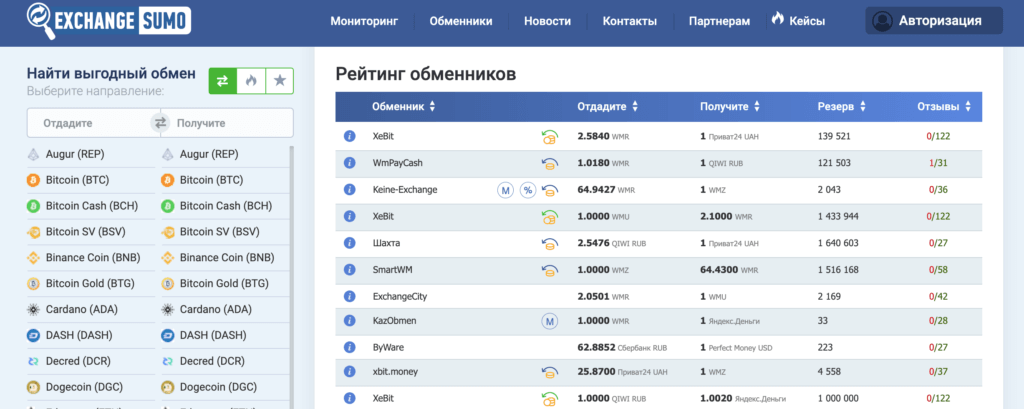Click blue coin icon in Keine-Exchange row
Viewport: 1024px width, 409px height.
coord(549,190)
